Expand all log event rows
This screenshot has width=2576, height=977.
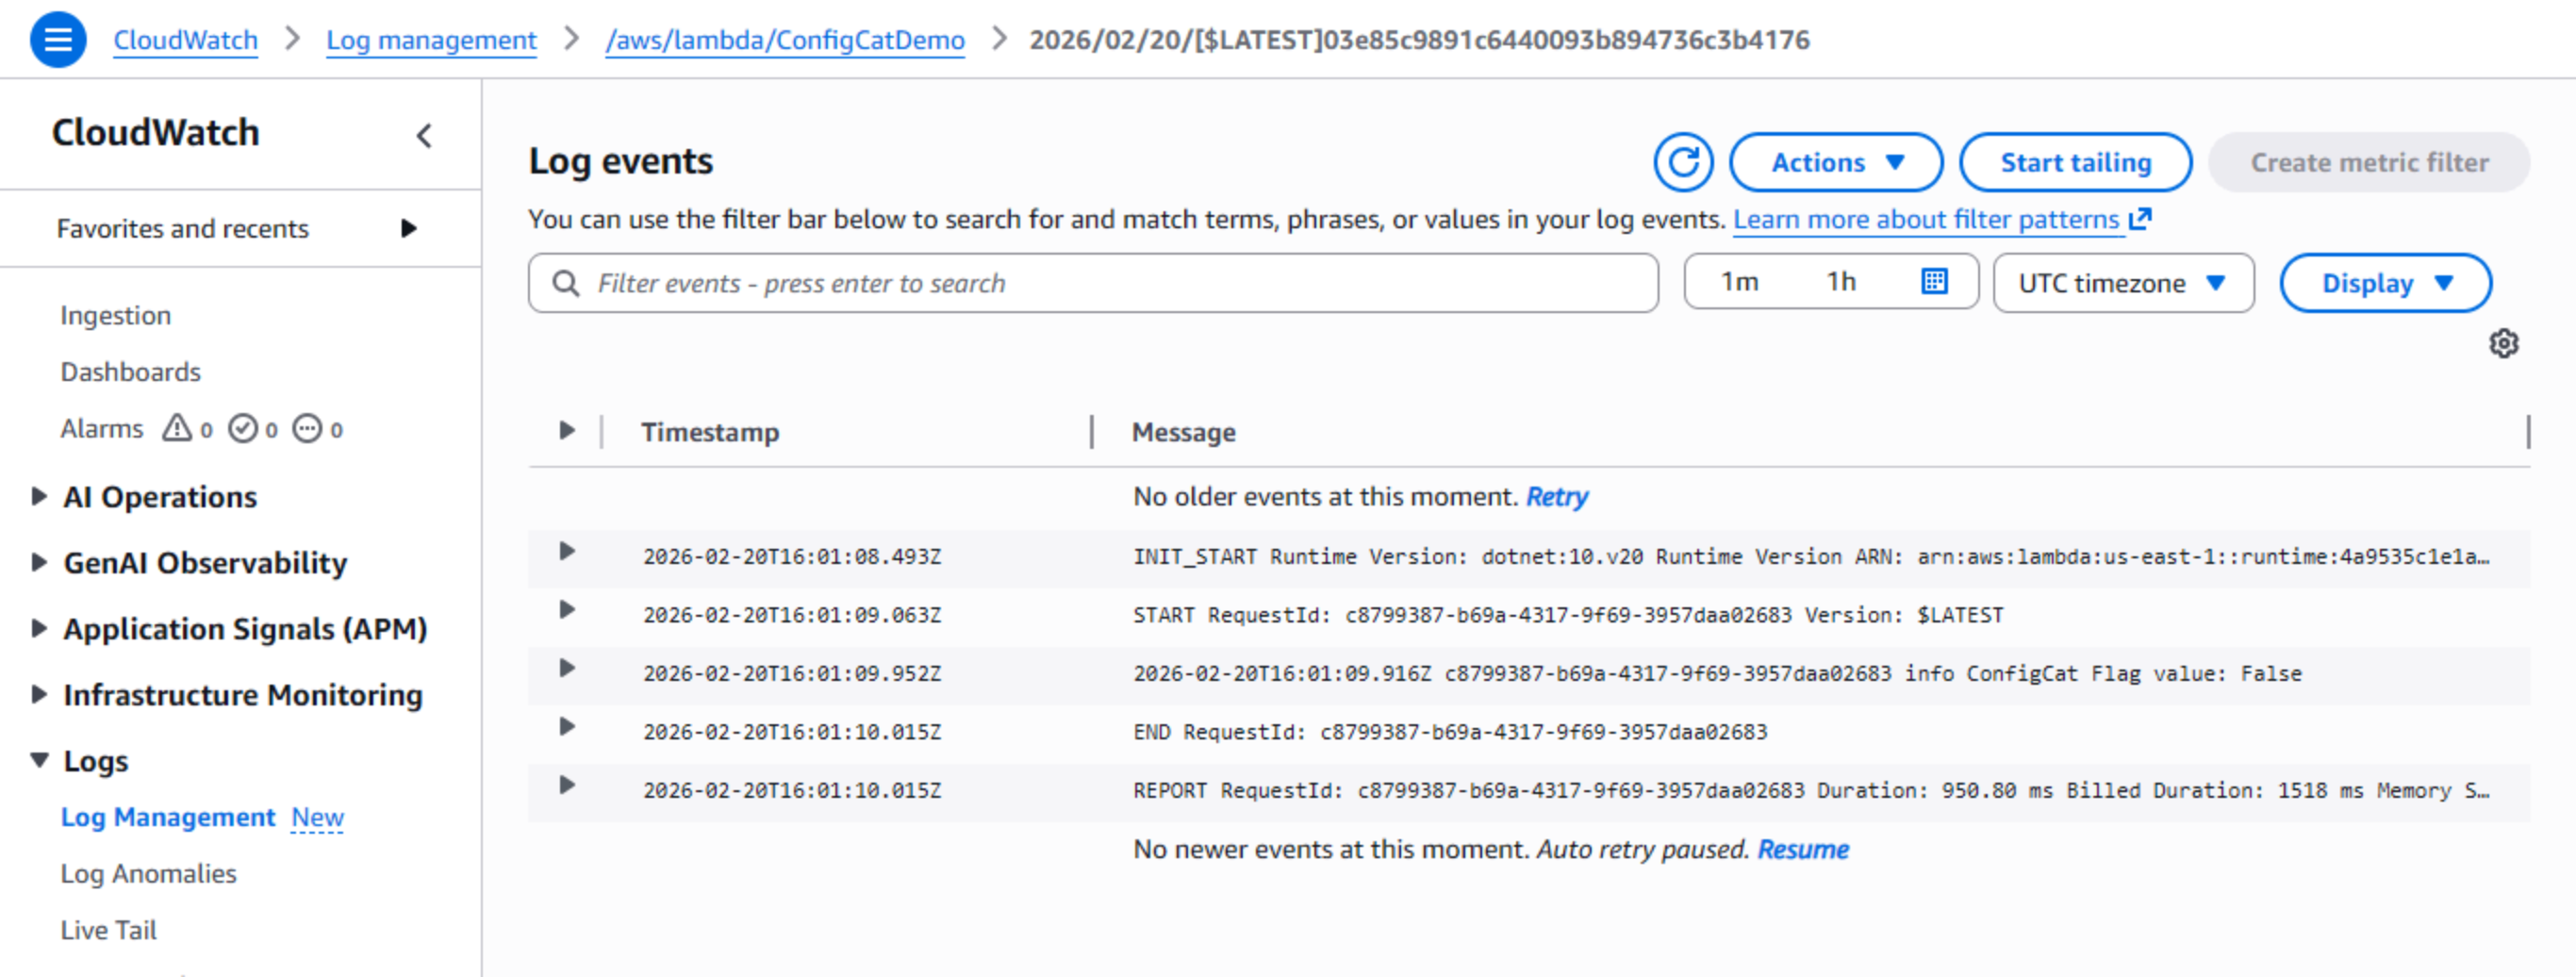567,431
